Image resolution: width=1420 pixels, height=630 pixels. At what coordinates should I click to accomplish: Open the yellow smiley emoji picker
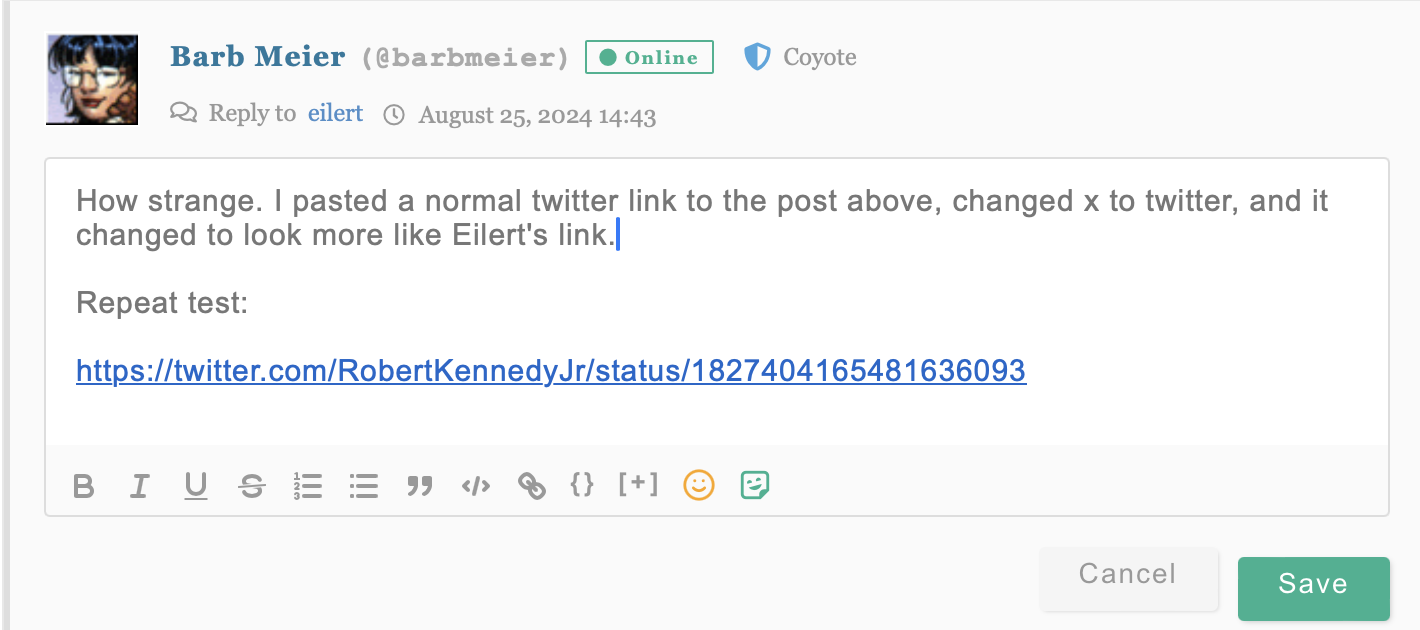click(x=699, y=485)
